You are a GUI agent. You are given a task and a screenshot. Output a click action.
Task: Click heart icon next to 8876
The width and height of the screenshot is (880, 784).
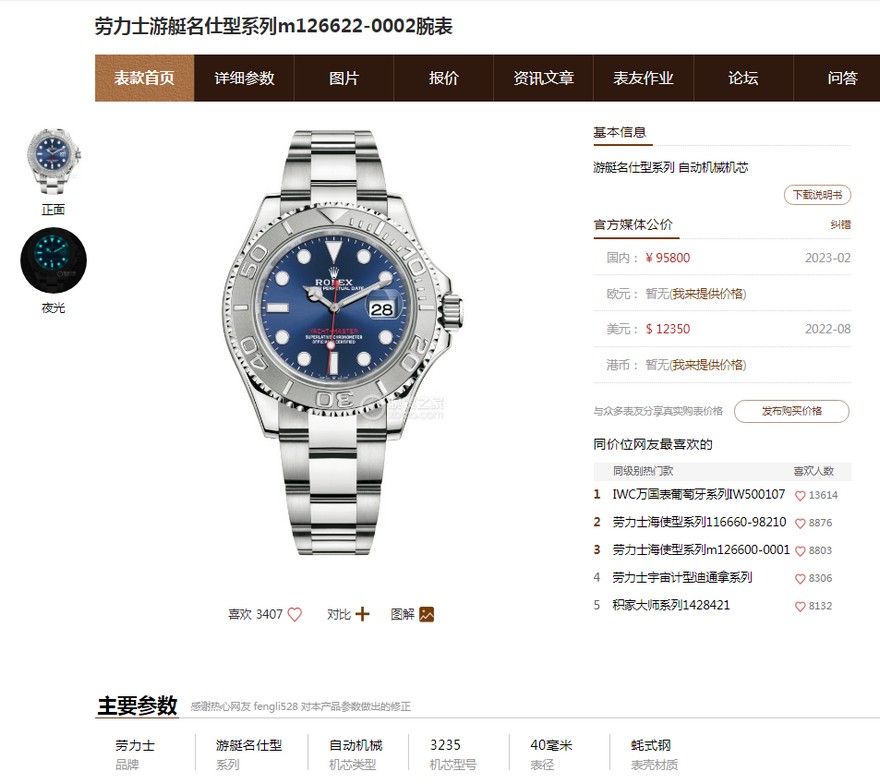click(800, 523)
